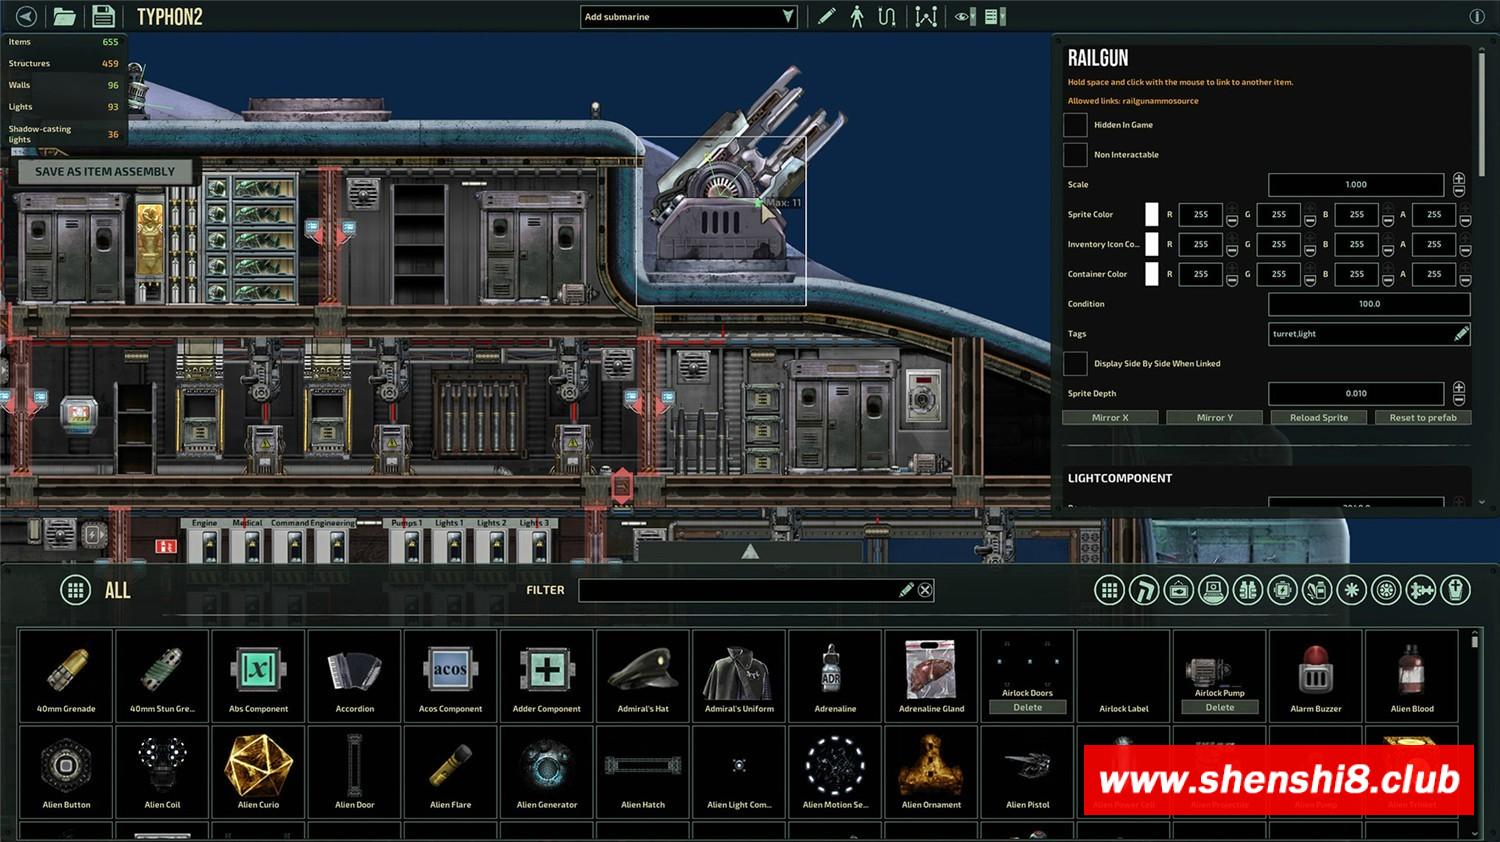This screenshot has height=842, width=1500.
Task: Adjust Container Color G value stepper
Action: 1309,274
